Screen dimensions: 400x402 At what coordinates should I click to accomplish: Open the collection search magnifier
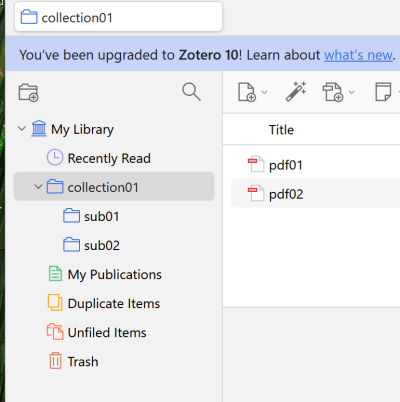tap(191, 92)
